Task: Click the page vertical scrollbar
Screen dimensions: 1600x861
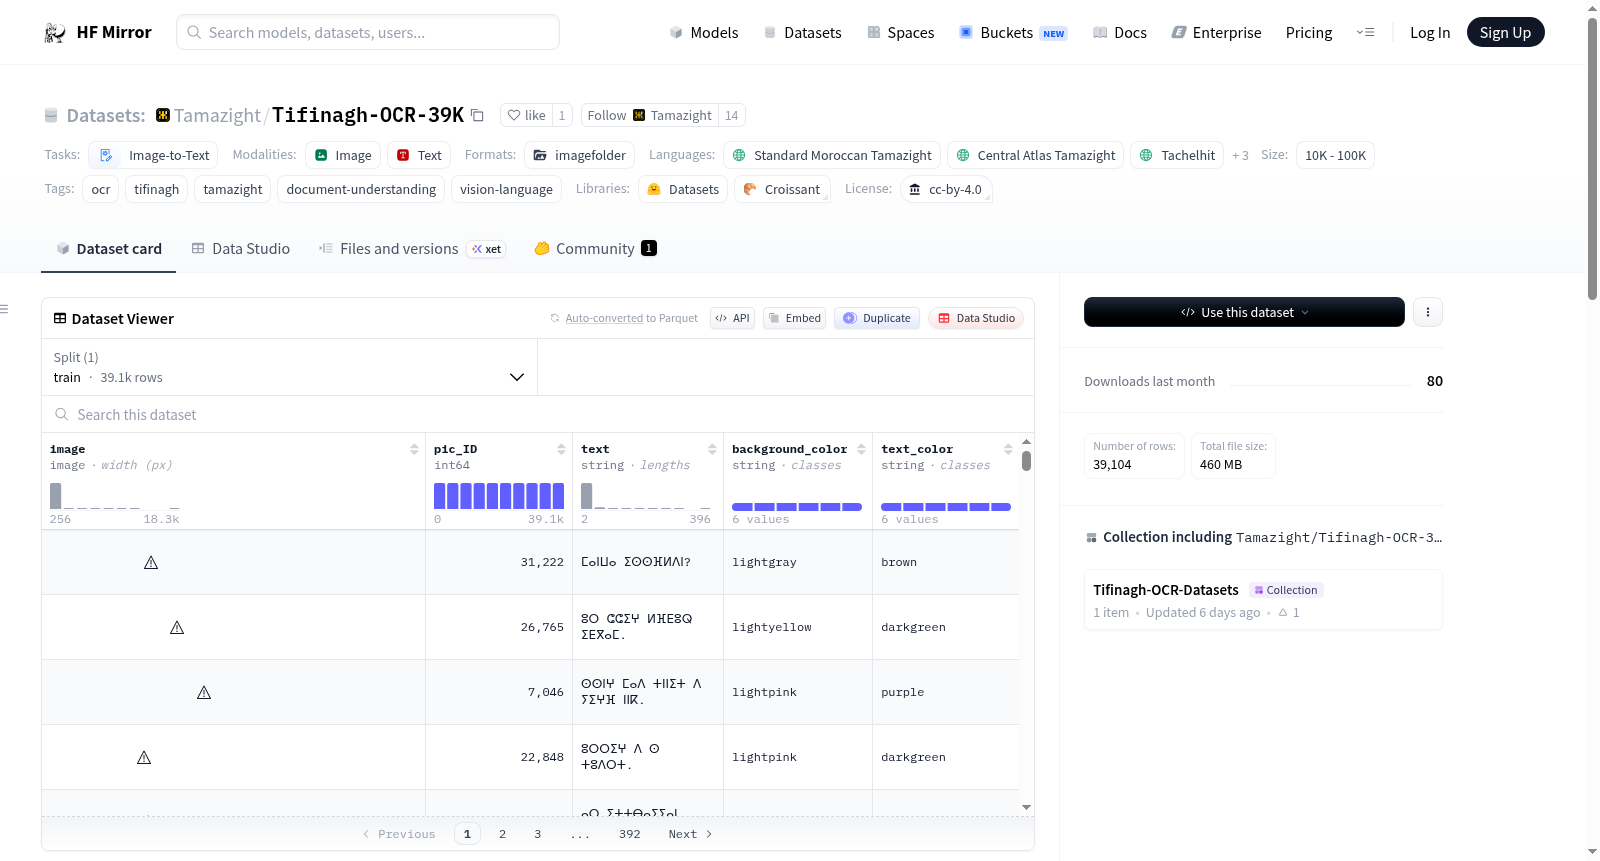Action: [1592, 157]
